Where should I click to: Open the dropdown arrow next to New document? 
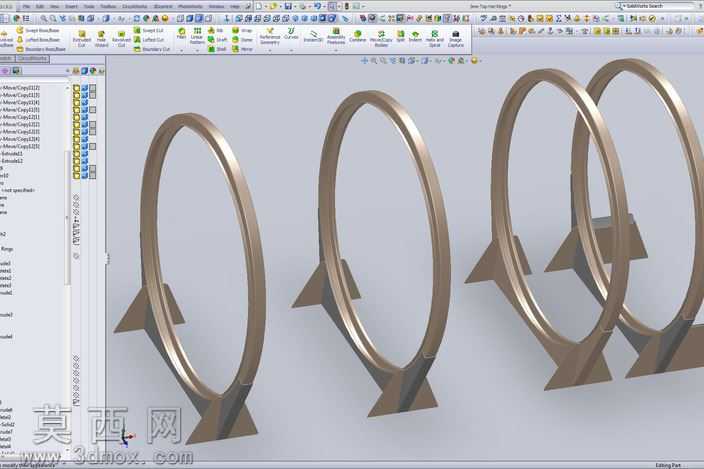(266, 6)
